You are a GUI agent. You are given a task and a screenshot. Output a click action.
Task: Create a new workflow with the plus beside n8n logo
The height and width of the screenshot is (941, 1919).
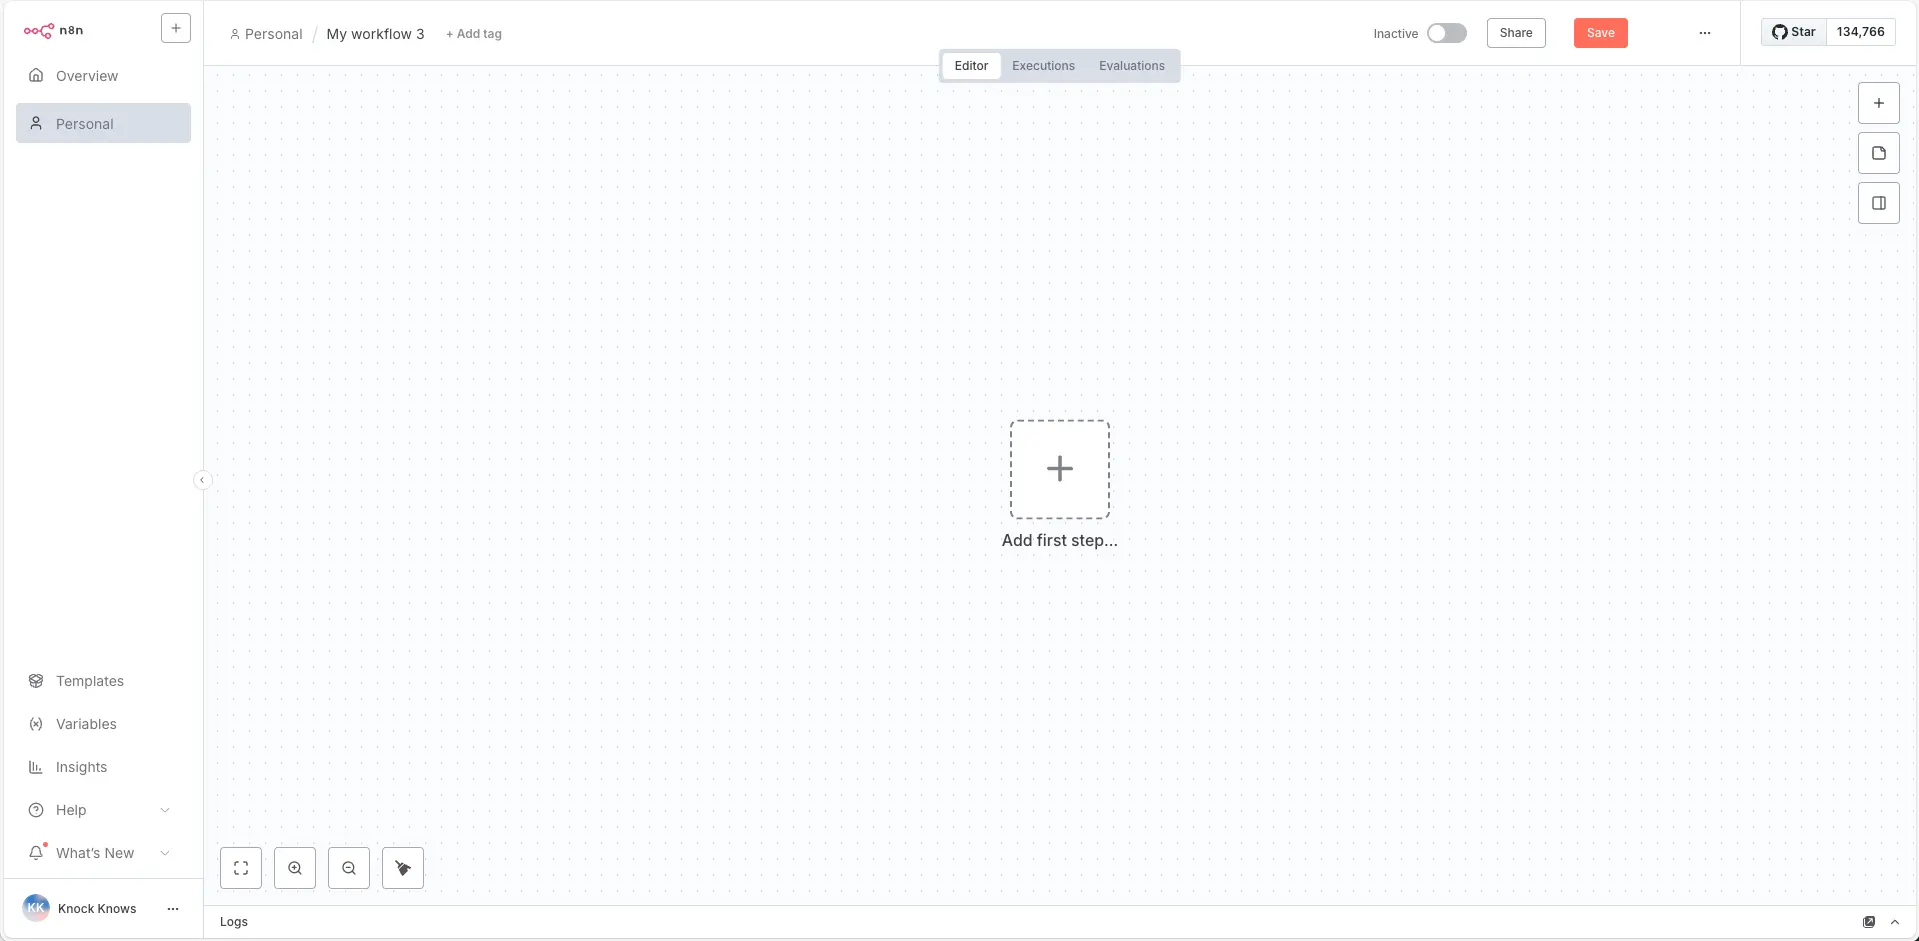coord(176,28)
